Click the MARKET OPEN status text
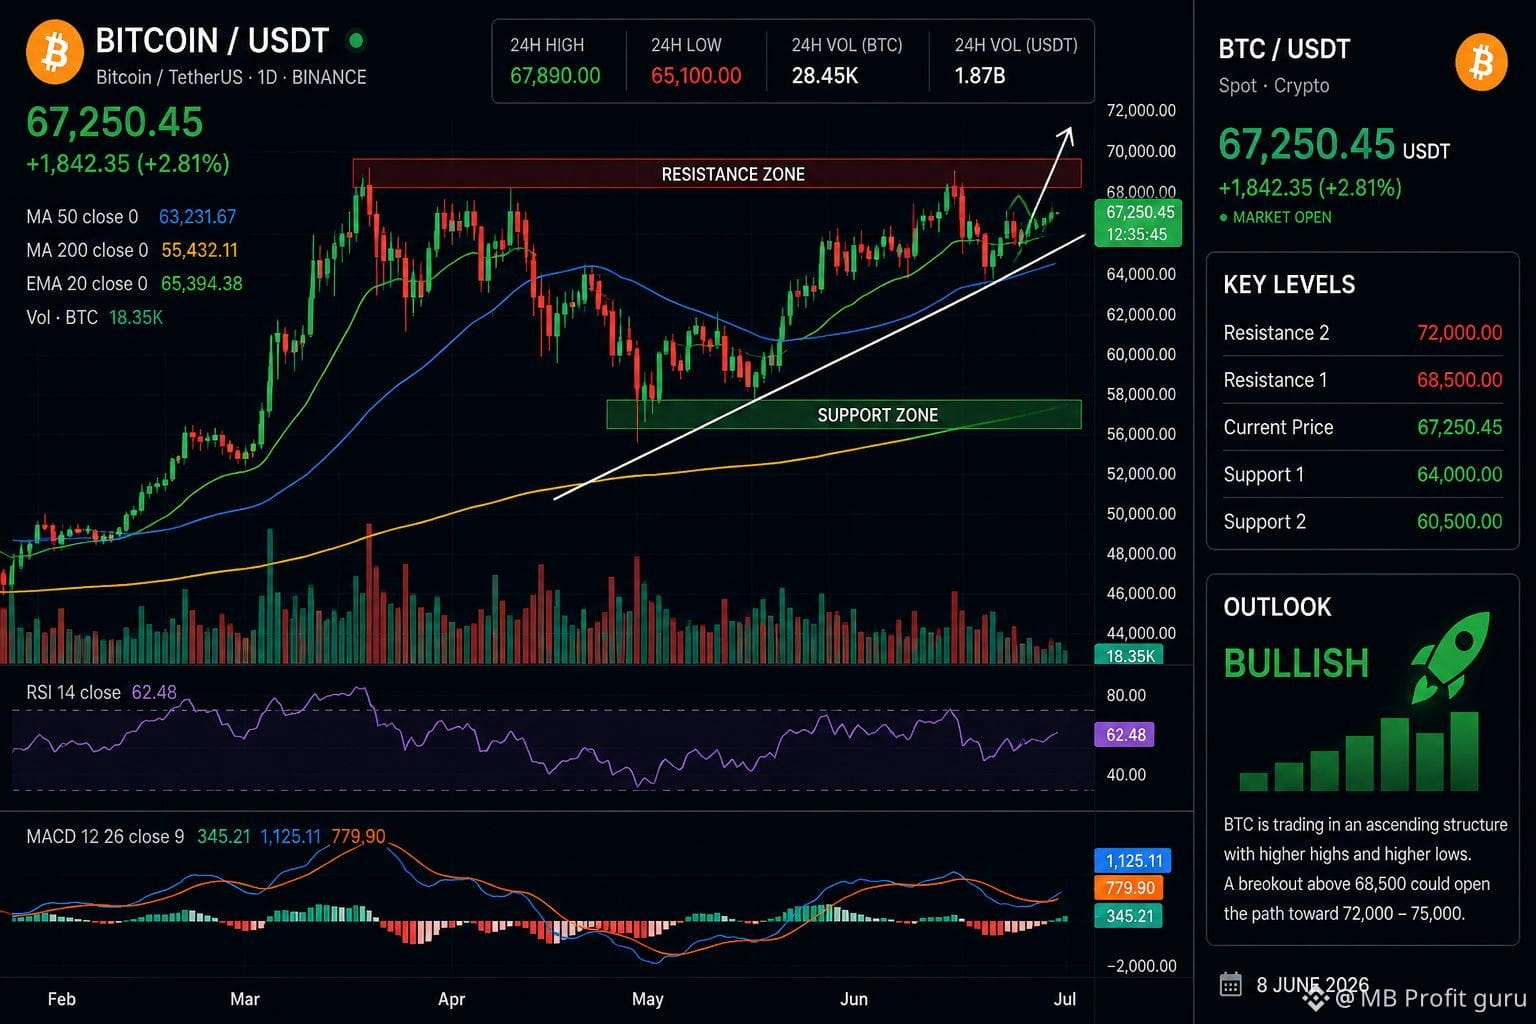Viewport: 1536px width, 1024px height. pos(1282,217)
